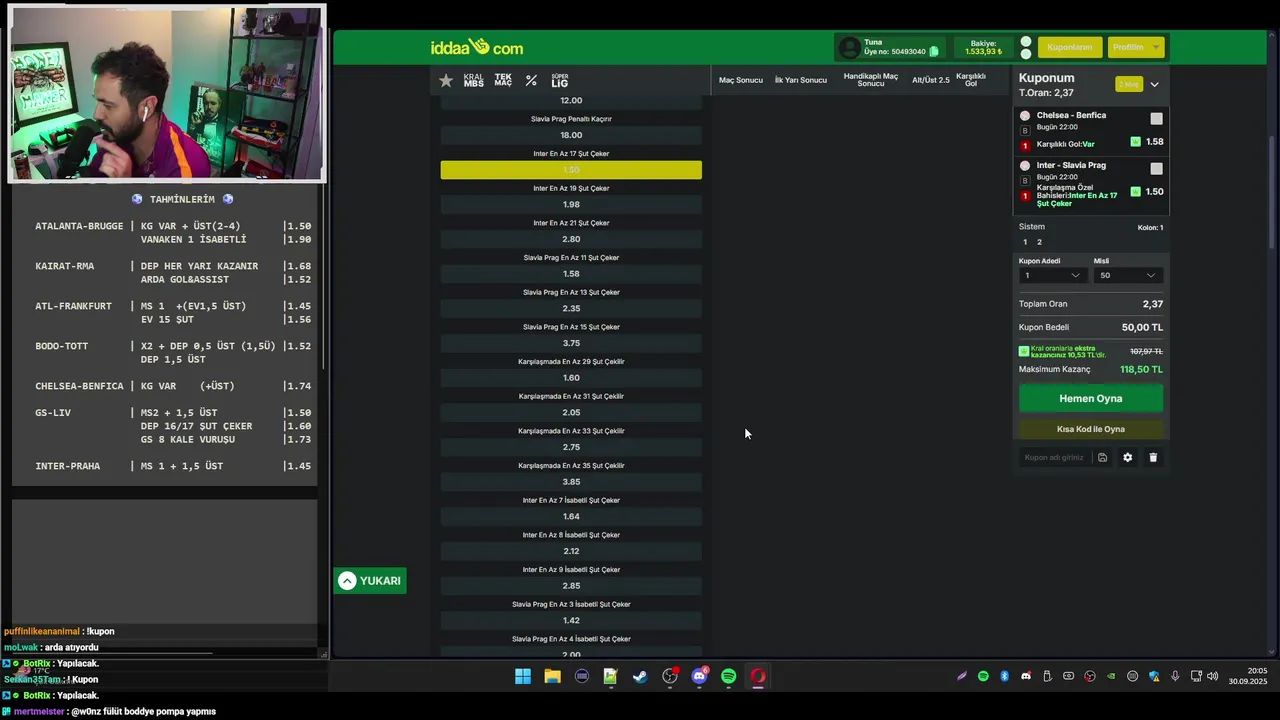Pick Slavia Prag Penaltı Kaçırır odds 18.00

[571, 135]
